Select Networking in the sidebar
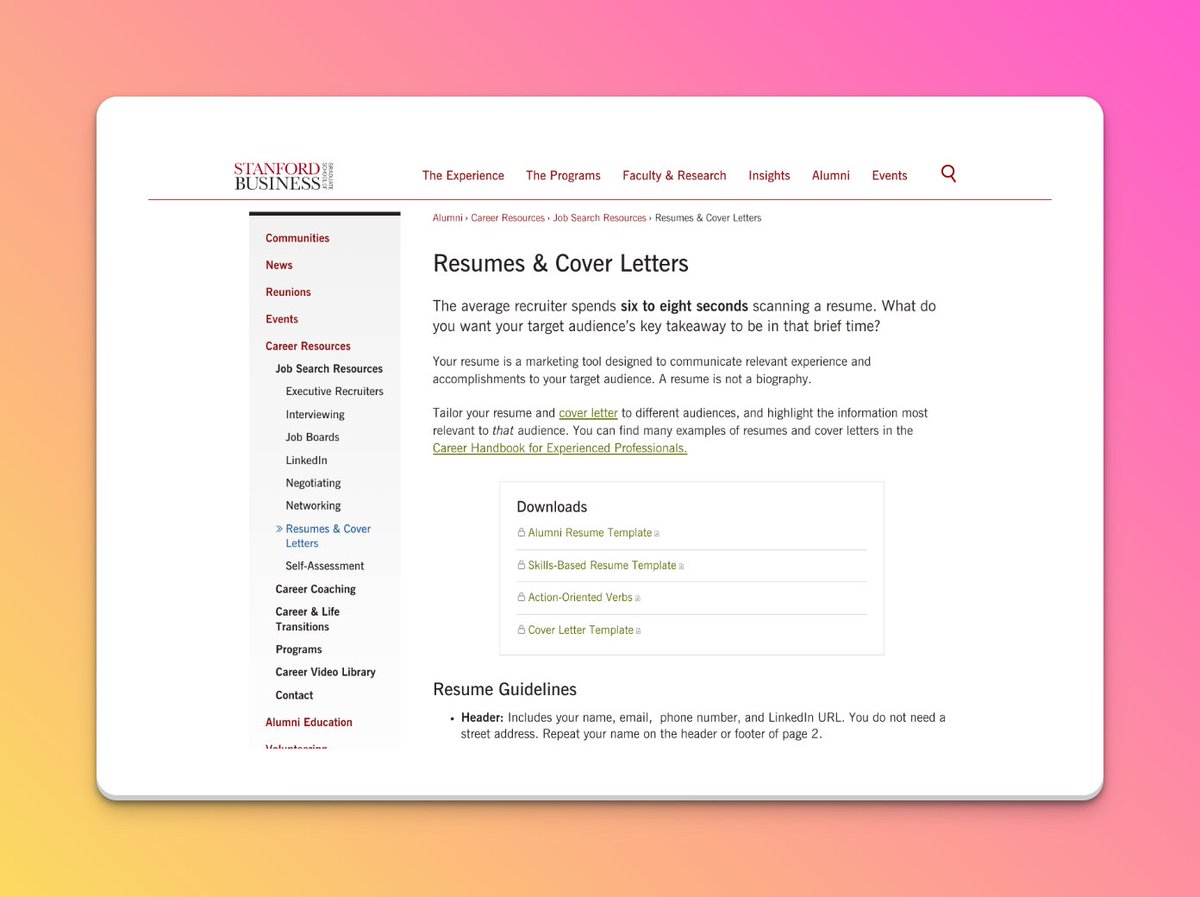This screenshot has width=1200, height=897. pyautogui.click(x=313, y=505)
